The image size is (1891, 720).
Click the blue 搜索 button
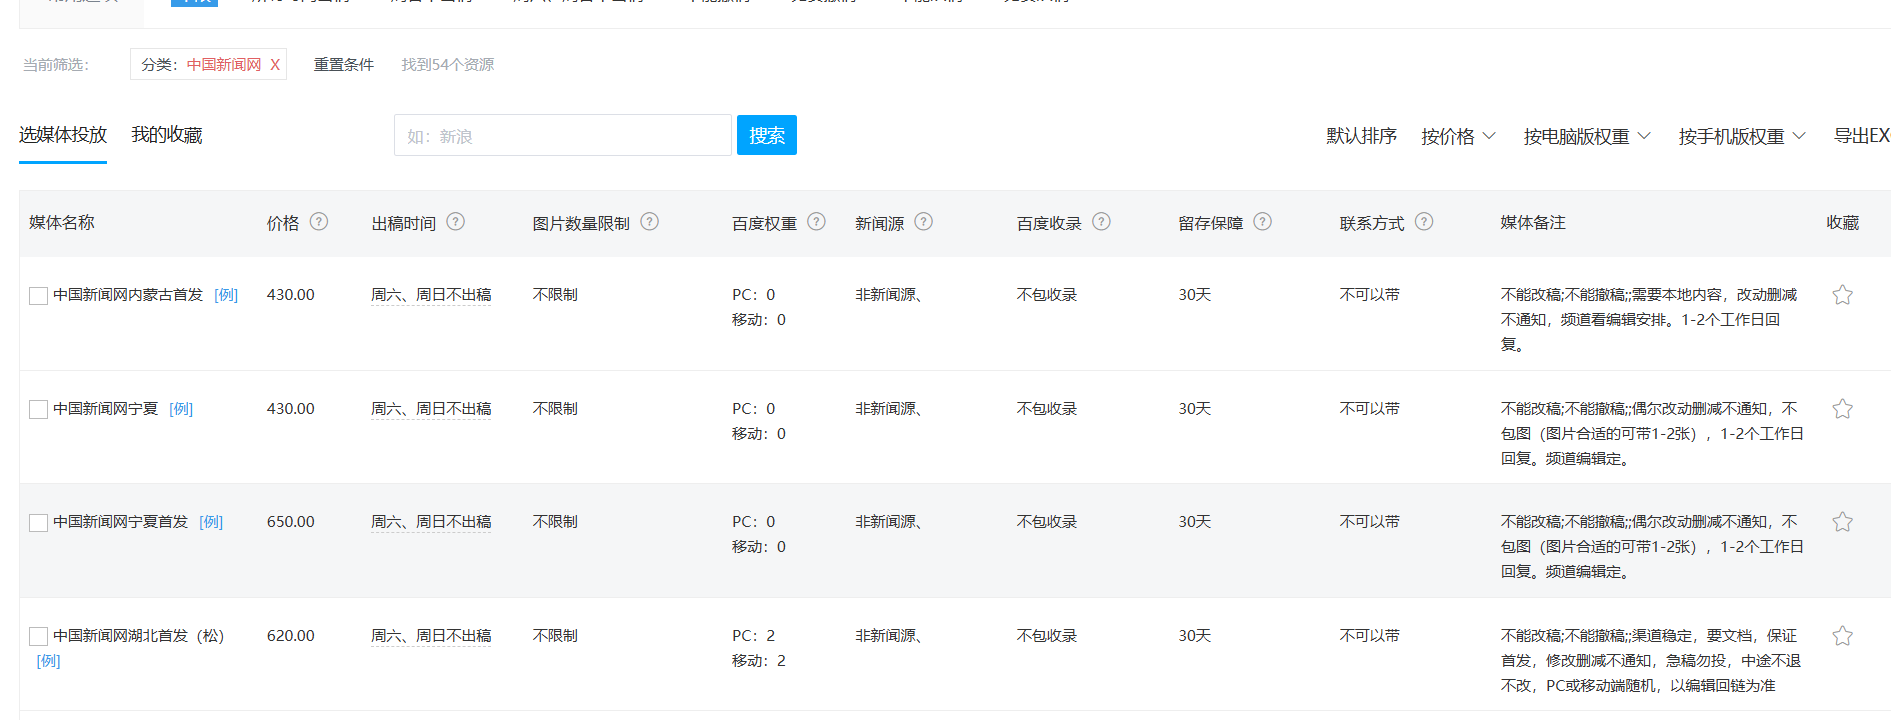(x=767, y=135)
